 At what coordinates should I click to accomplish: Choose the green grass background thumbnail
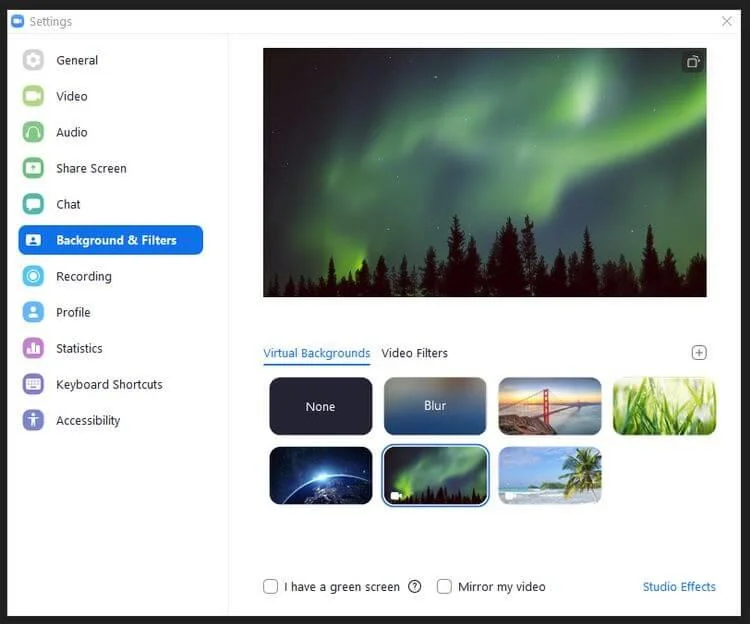pos(664,406)
